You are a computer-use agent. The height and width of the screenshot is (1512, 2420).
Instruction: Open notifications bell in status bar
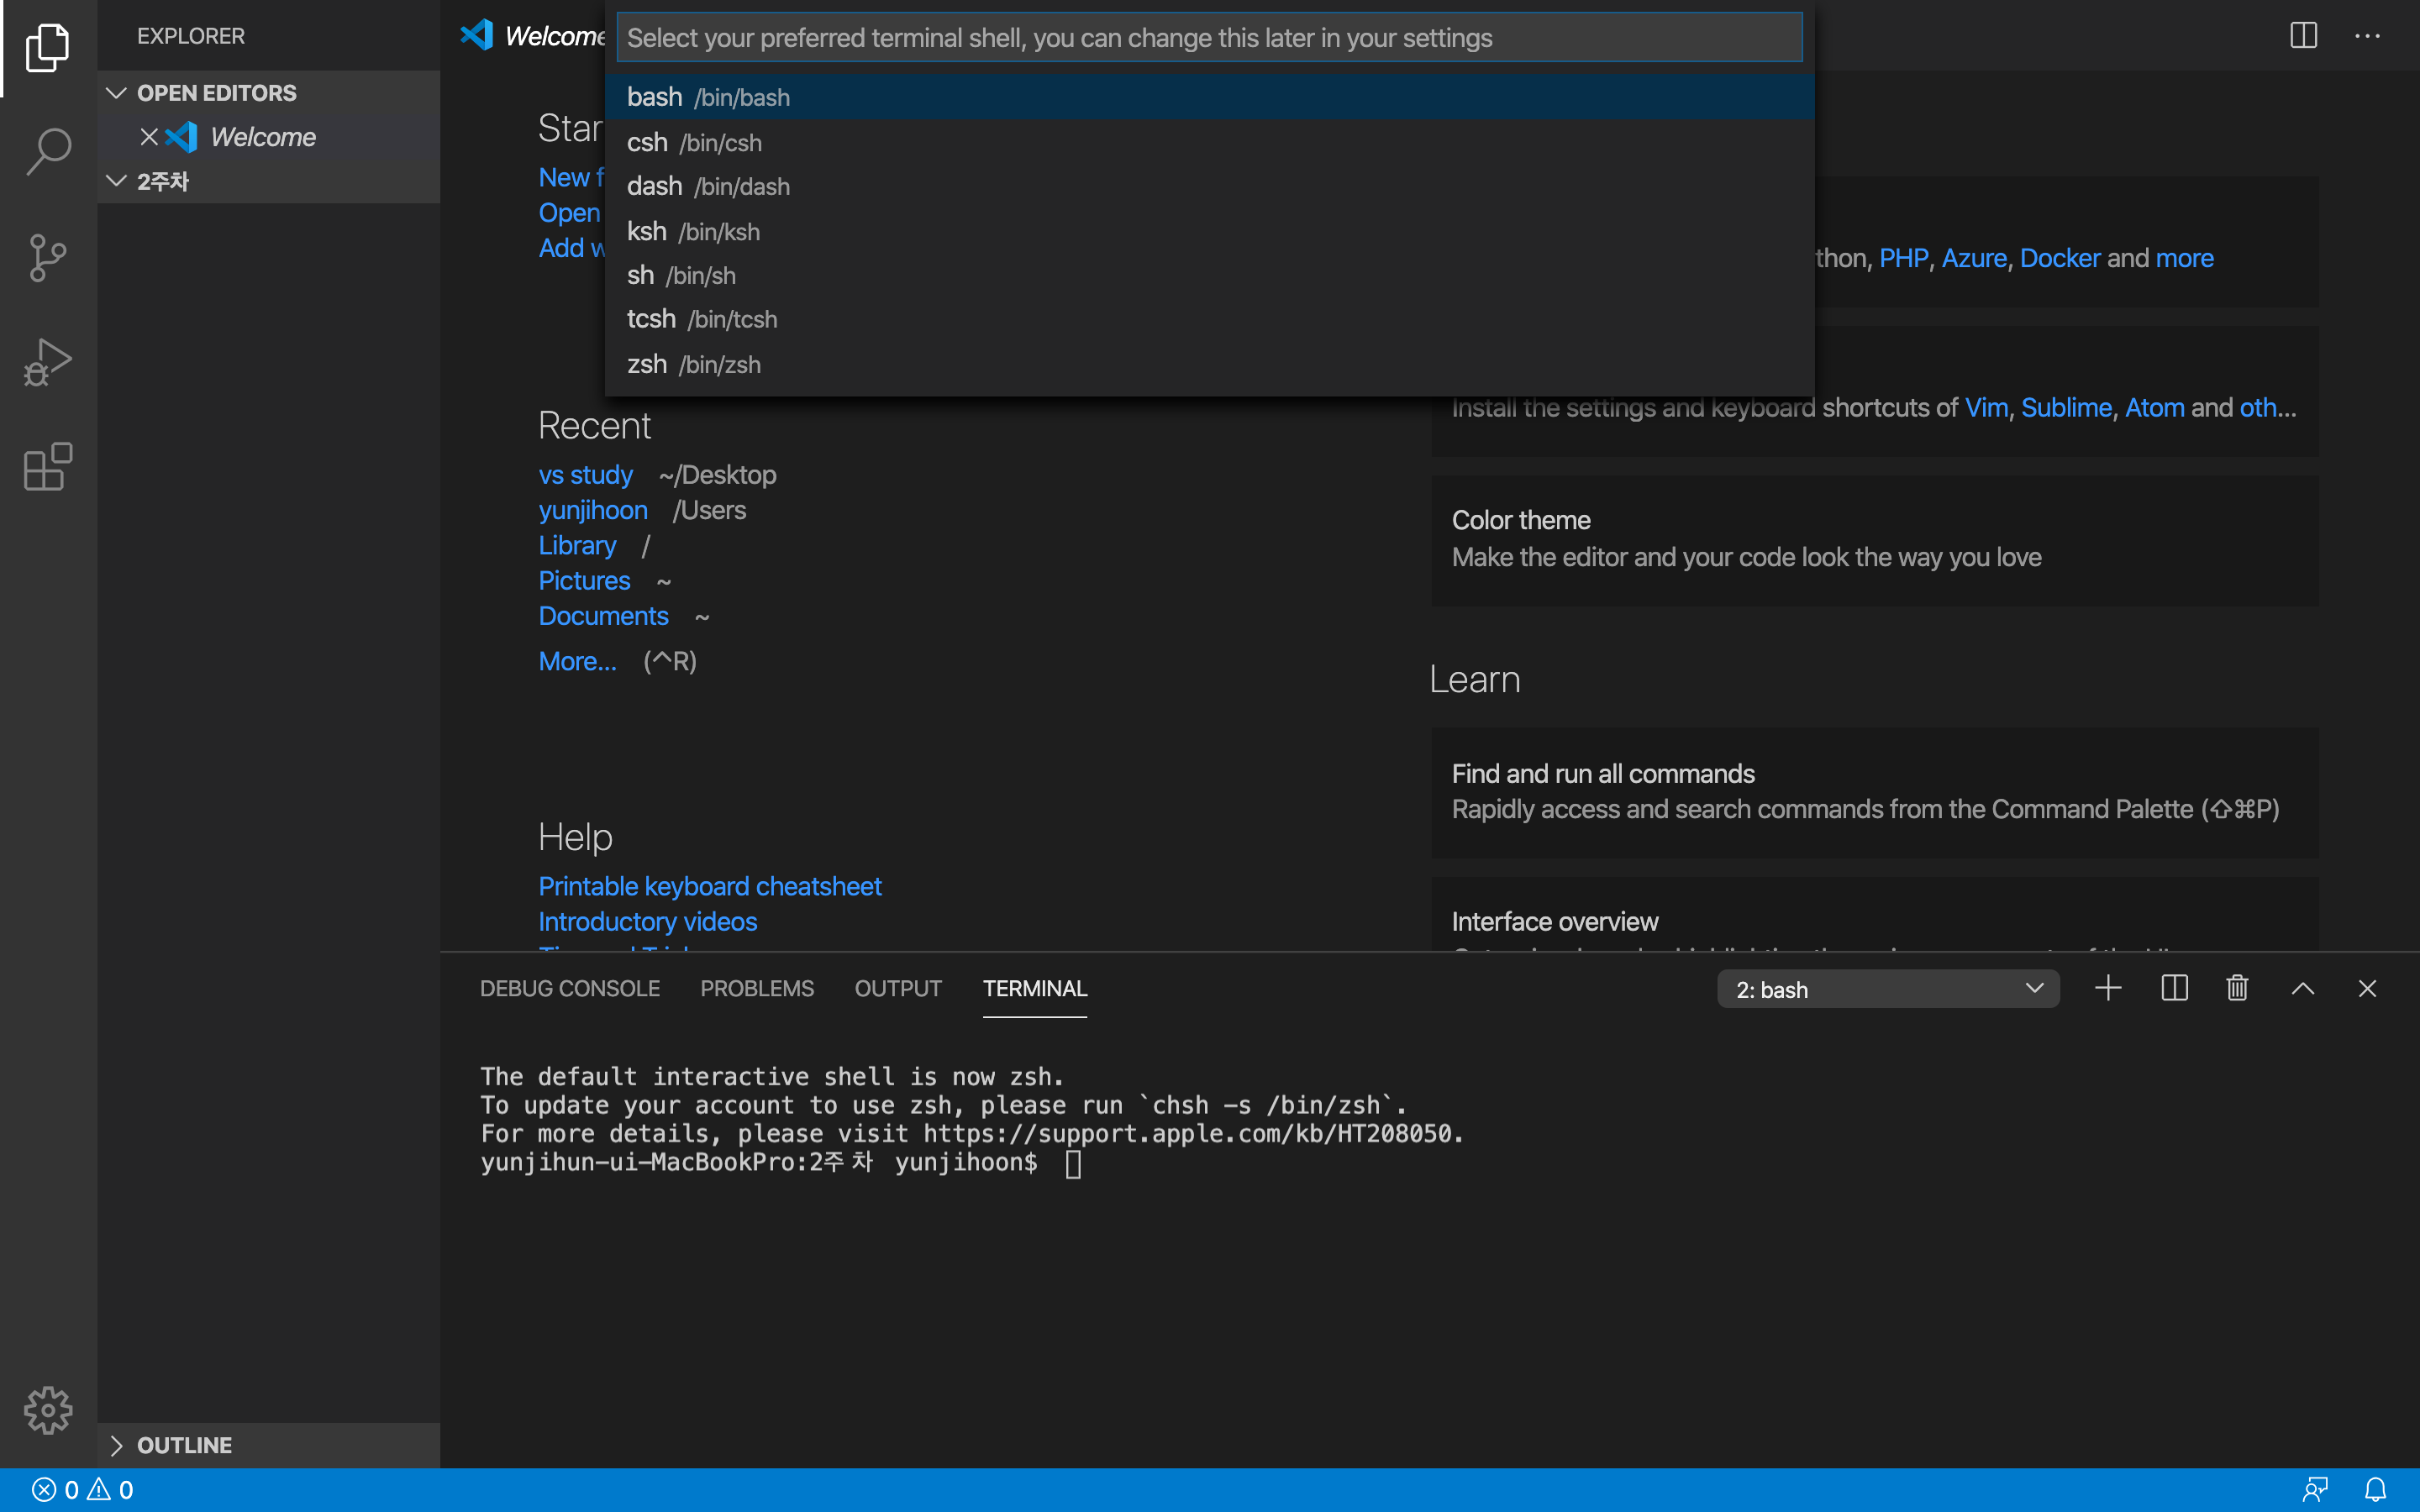(x=2375, y=1490)
